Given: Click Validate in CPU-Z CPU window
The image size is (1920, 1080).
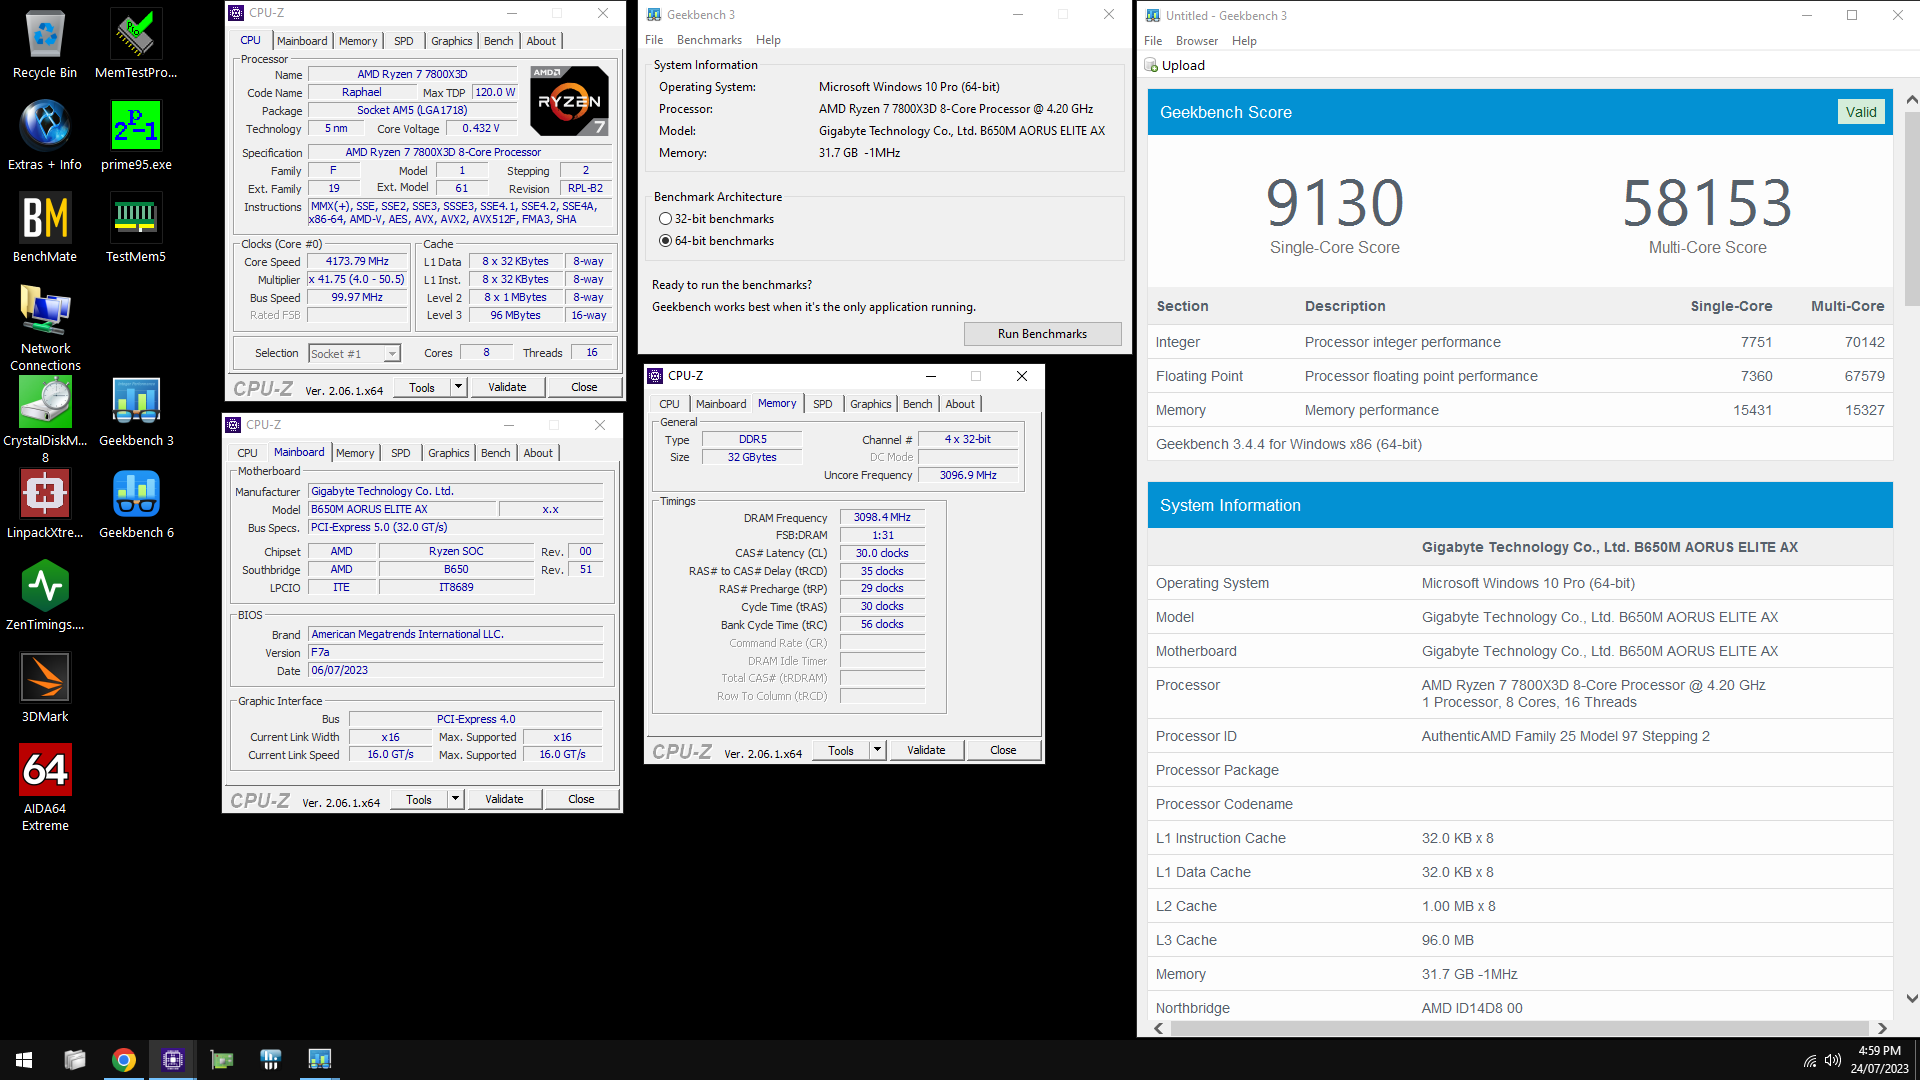Looking at the screenshot, I should tap(507, 387).
